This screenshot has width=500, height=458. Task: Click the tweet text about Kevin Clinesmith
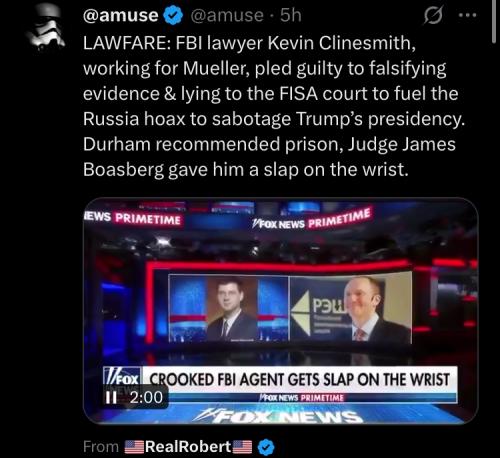[x=273, y=106]
